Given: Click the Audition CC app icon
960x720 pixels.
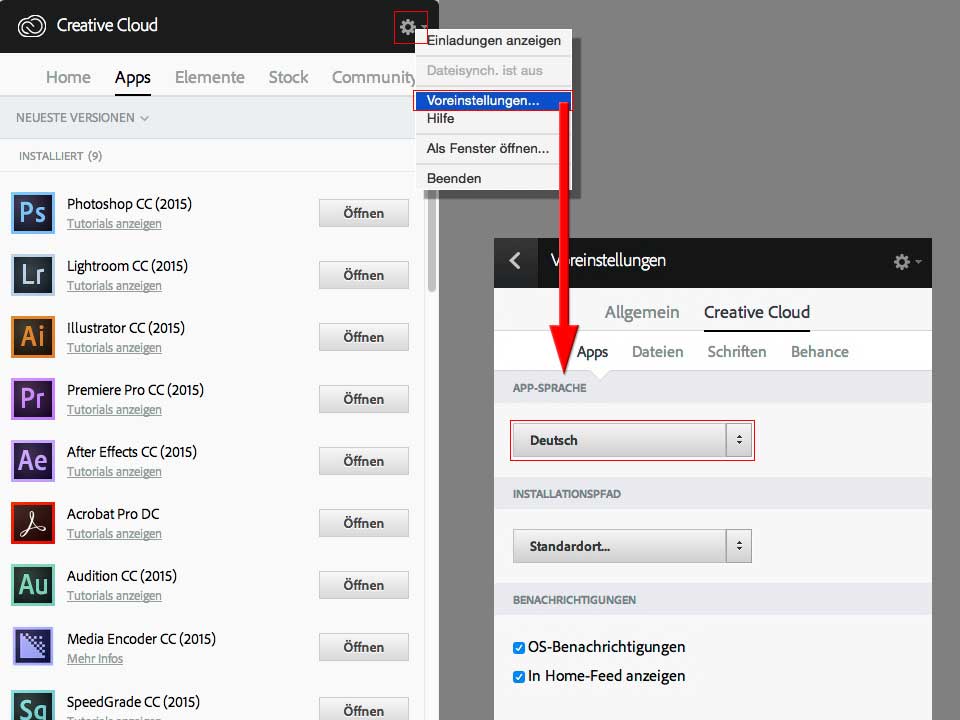Looking at the screenshot, I should coord(33,585).
